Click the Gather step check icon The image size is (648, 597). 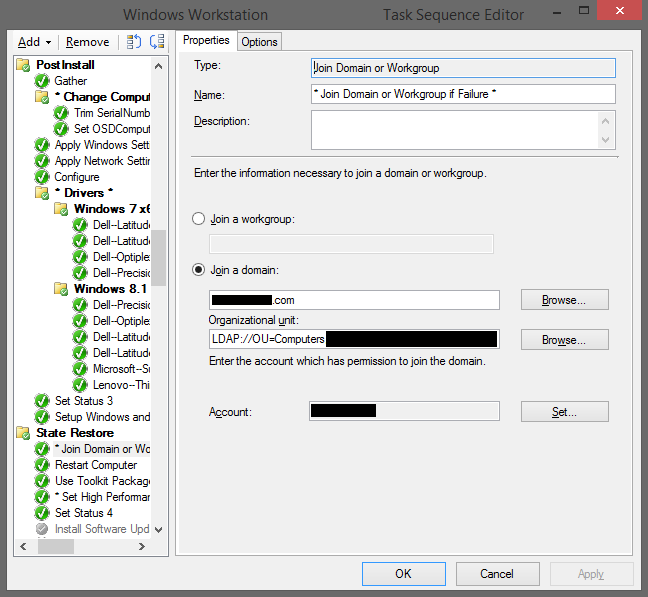click(42, 81)
